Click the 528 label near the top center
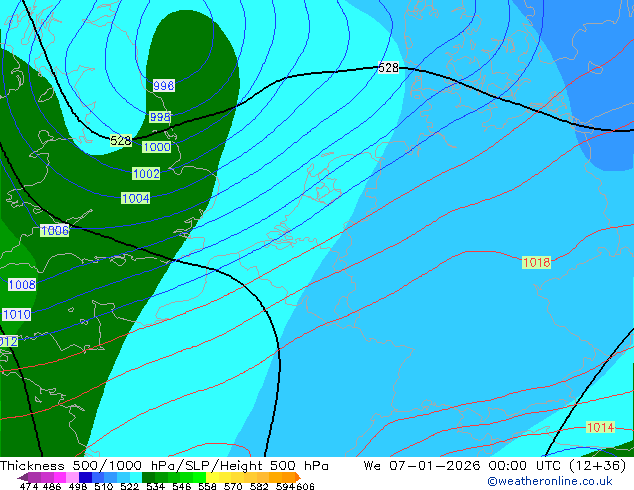 (x=388, y=68)
